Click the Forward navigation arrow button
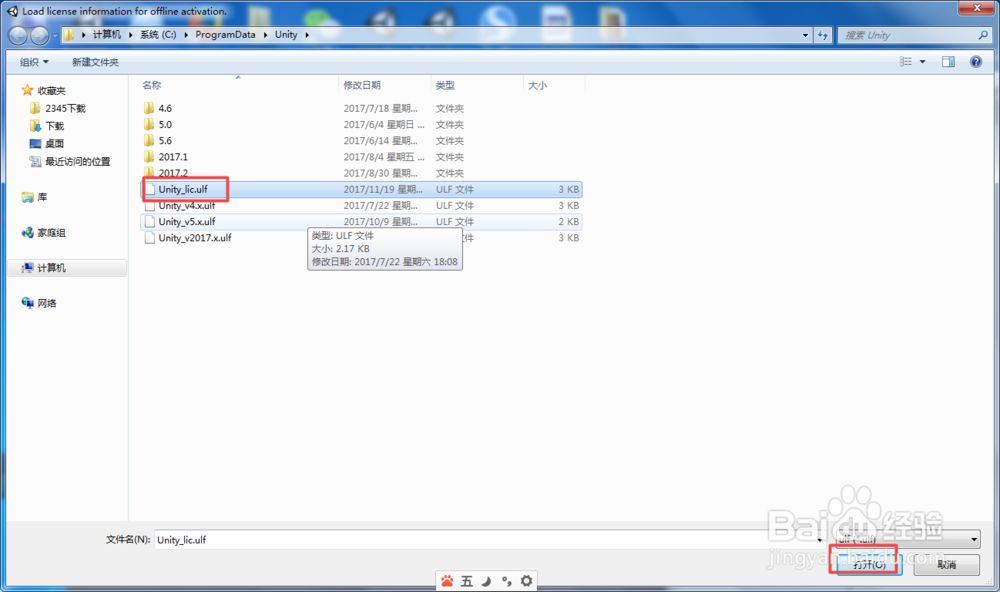Screen dimensions: 1000x592 pyautogui.click(x=40, y=36)
